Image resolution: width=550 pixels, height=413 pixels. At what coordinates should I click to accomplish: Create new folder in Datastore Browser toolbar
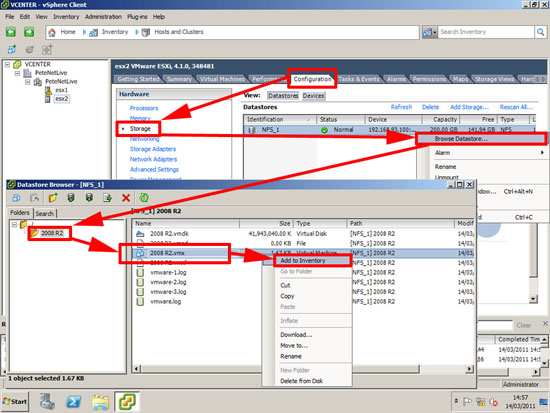tap(53, 198)
